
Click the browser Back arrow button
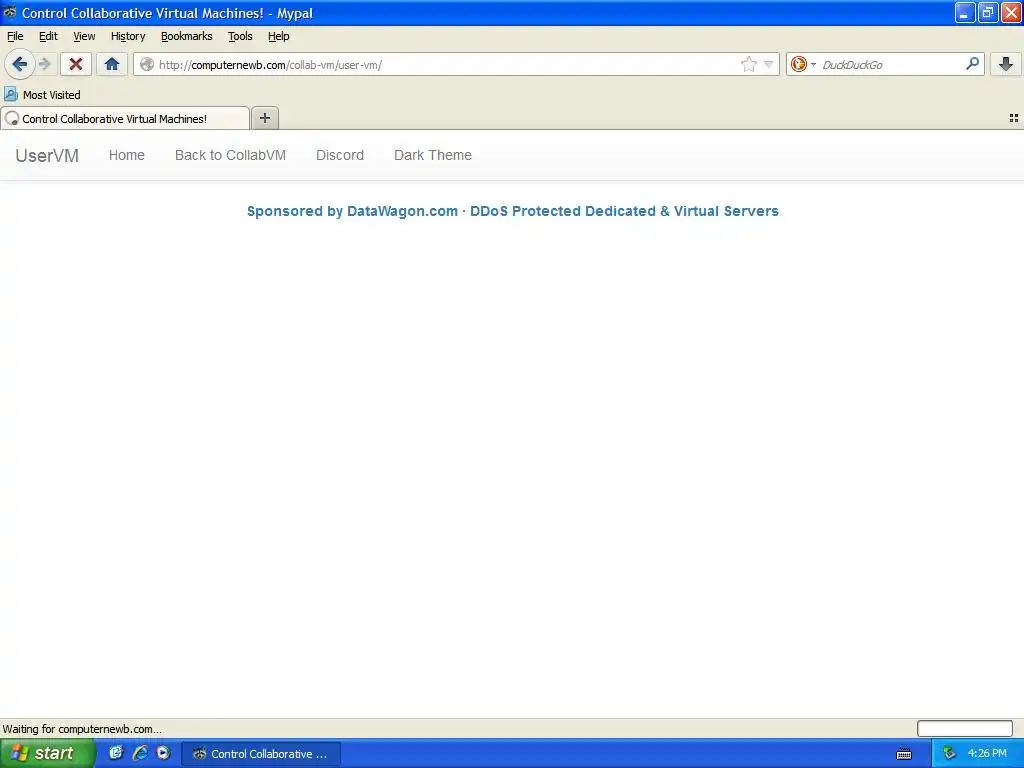coord(20,64)
